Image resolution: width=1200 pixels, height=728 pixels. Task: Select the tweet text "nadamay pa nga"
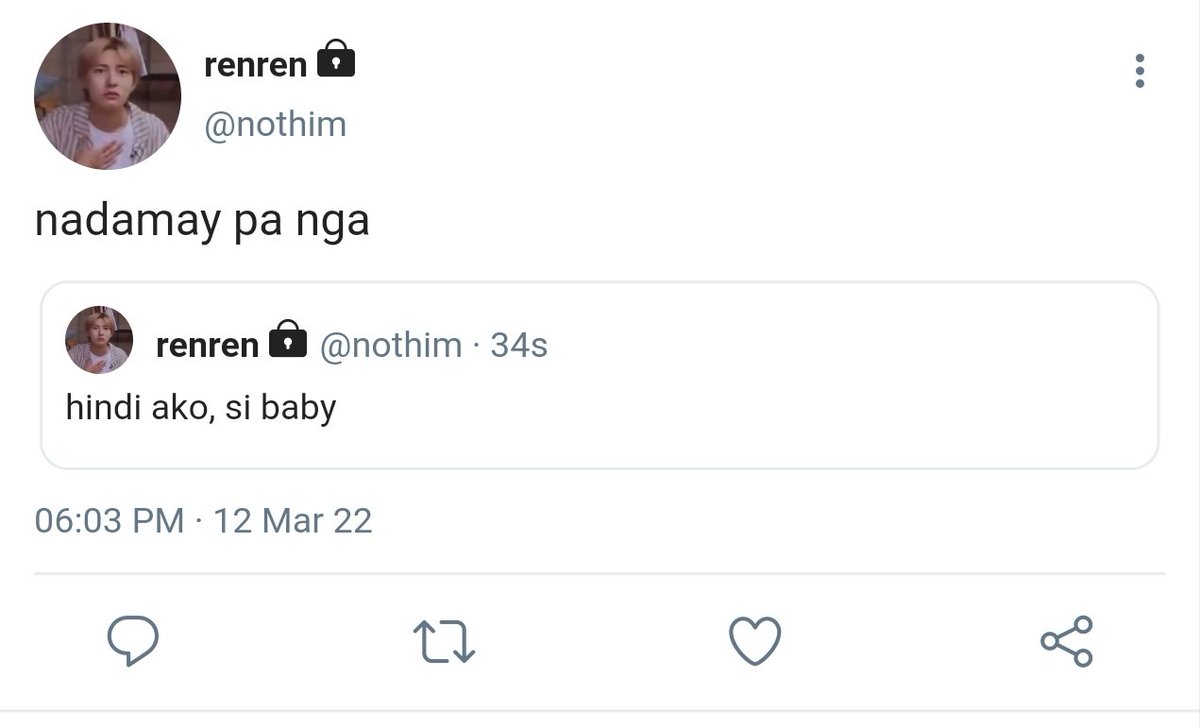coord(202,222)
